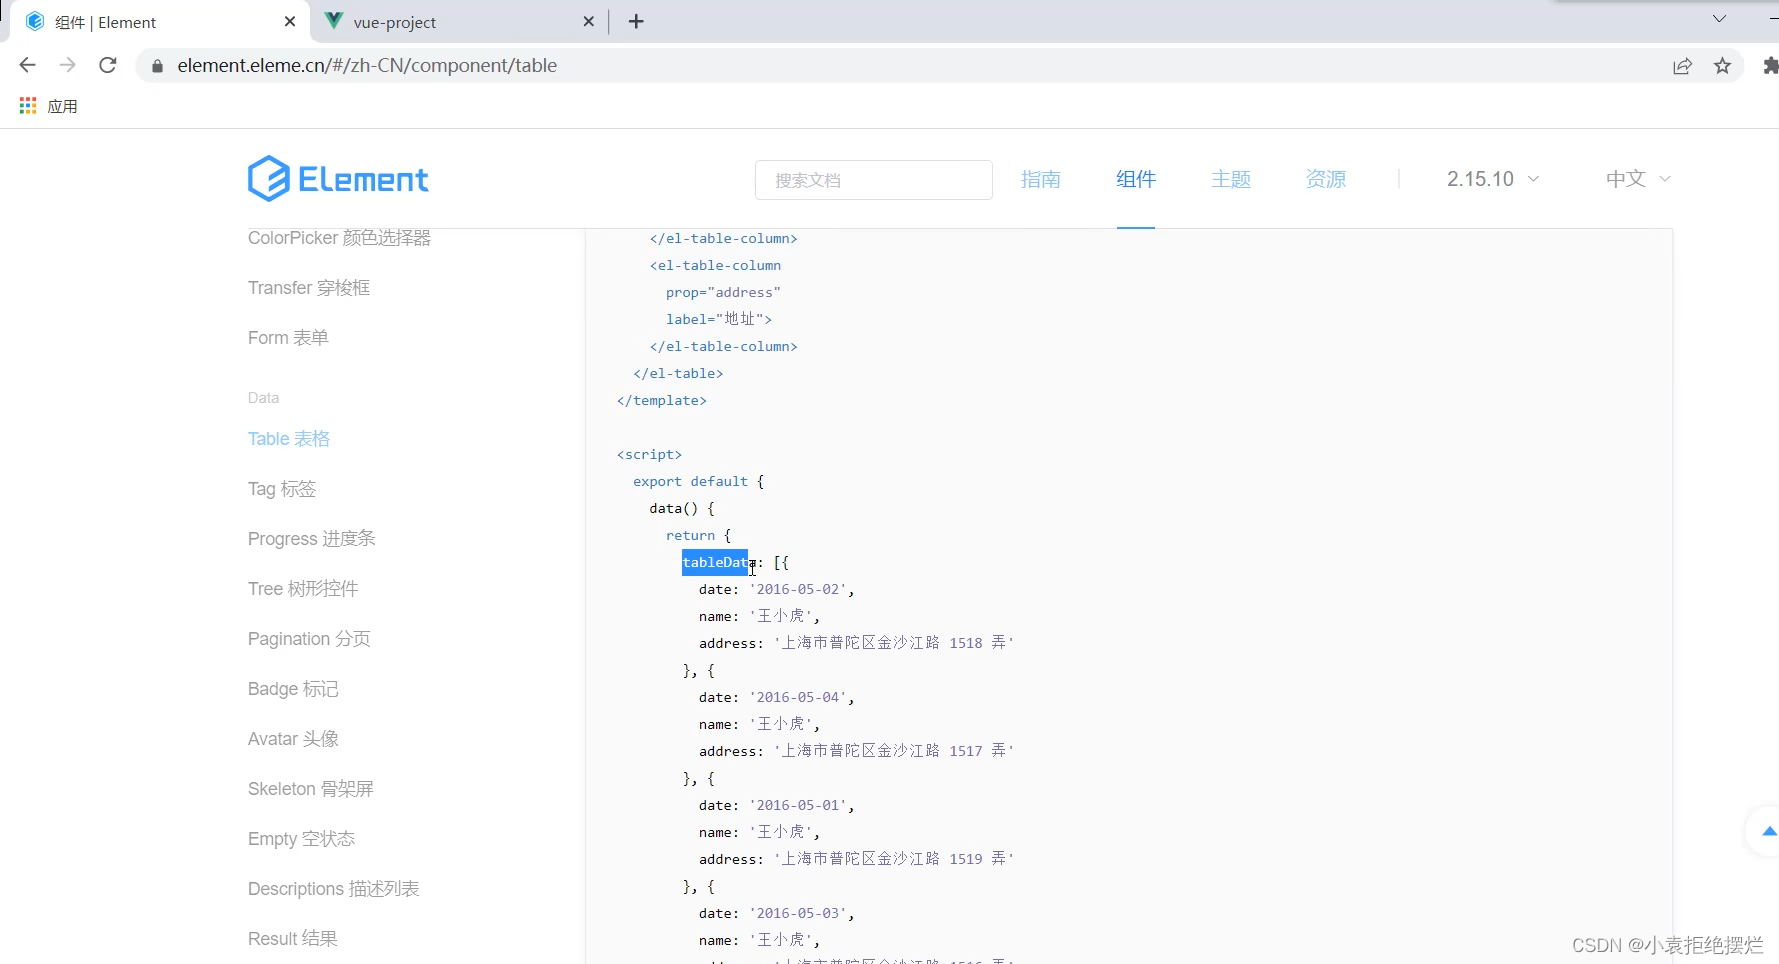Click the export default { line
1779x964 pixels.
(x=699, y=481)
